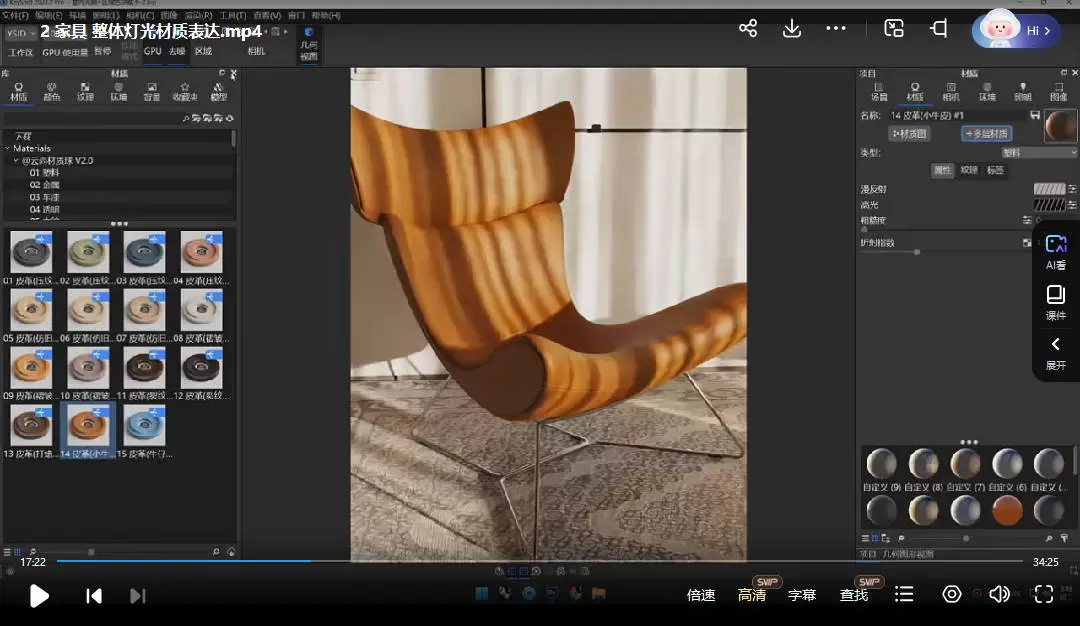The height and width of the screenshot is (626, 1080).
Task: Open the 照明 project tab
Action: (1023, 92)
